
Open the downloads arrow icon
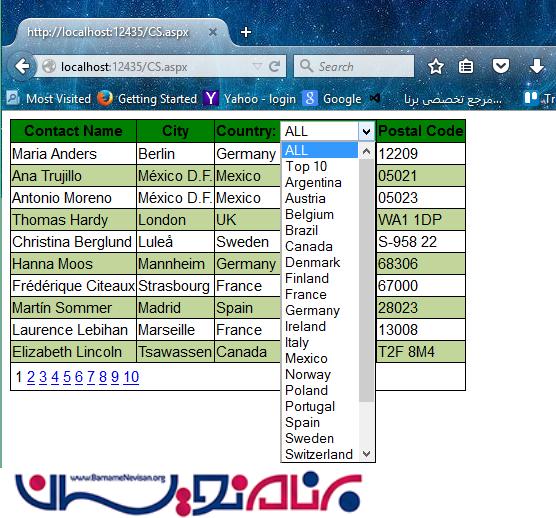coord(537,66)
